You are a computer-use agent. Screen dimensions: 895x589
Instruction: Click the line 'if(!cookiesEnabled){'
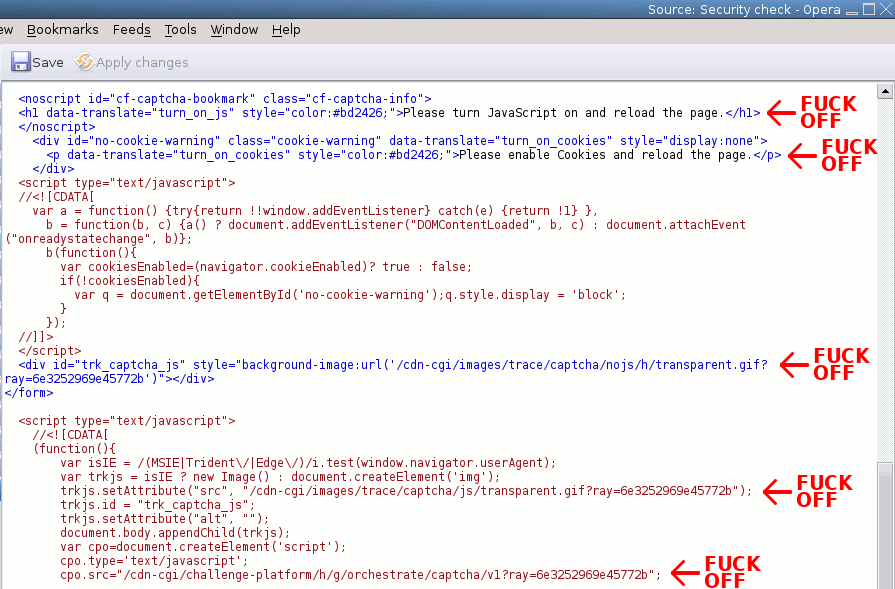click(x=130, y=281)
